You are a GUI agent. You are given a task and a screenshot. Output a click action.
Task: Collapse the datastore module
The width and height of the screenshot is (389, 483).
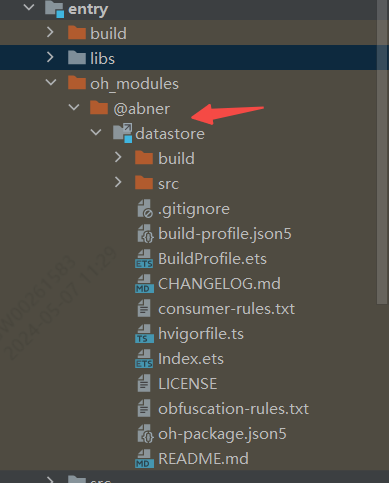pos(96,132)
